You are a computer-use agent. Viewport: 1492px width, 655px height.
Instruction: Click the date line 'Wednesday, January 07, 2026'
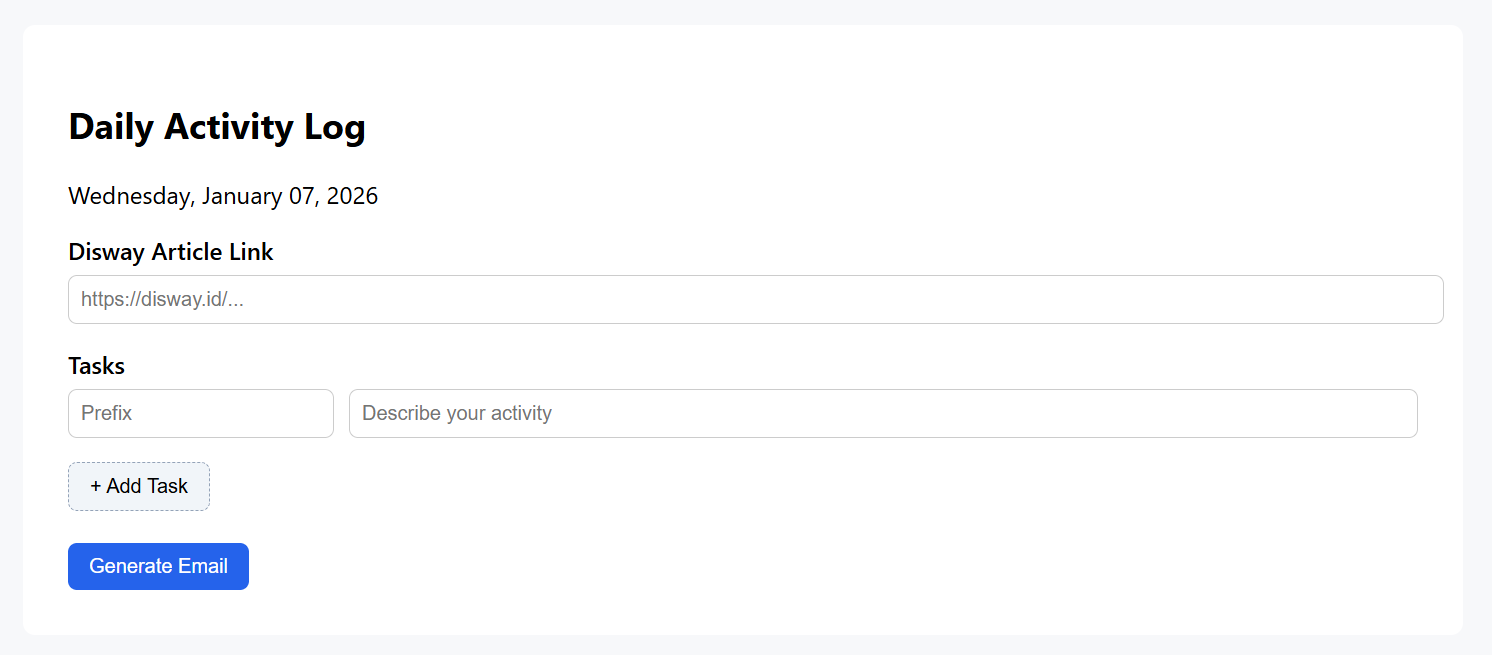pos(223,196)
